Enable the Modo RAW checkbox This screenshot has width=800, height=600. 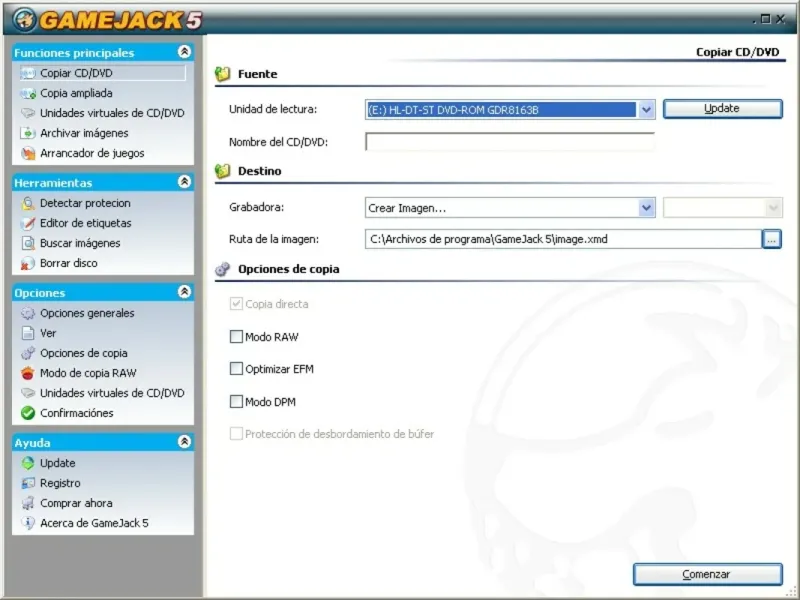point(236,337)
